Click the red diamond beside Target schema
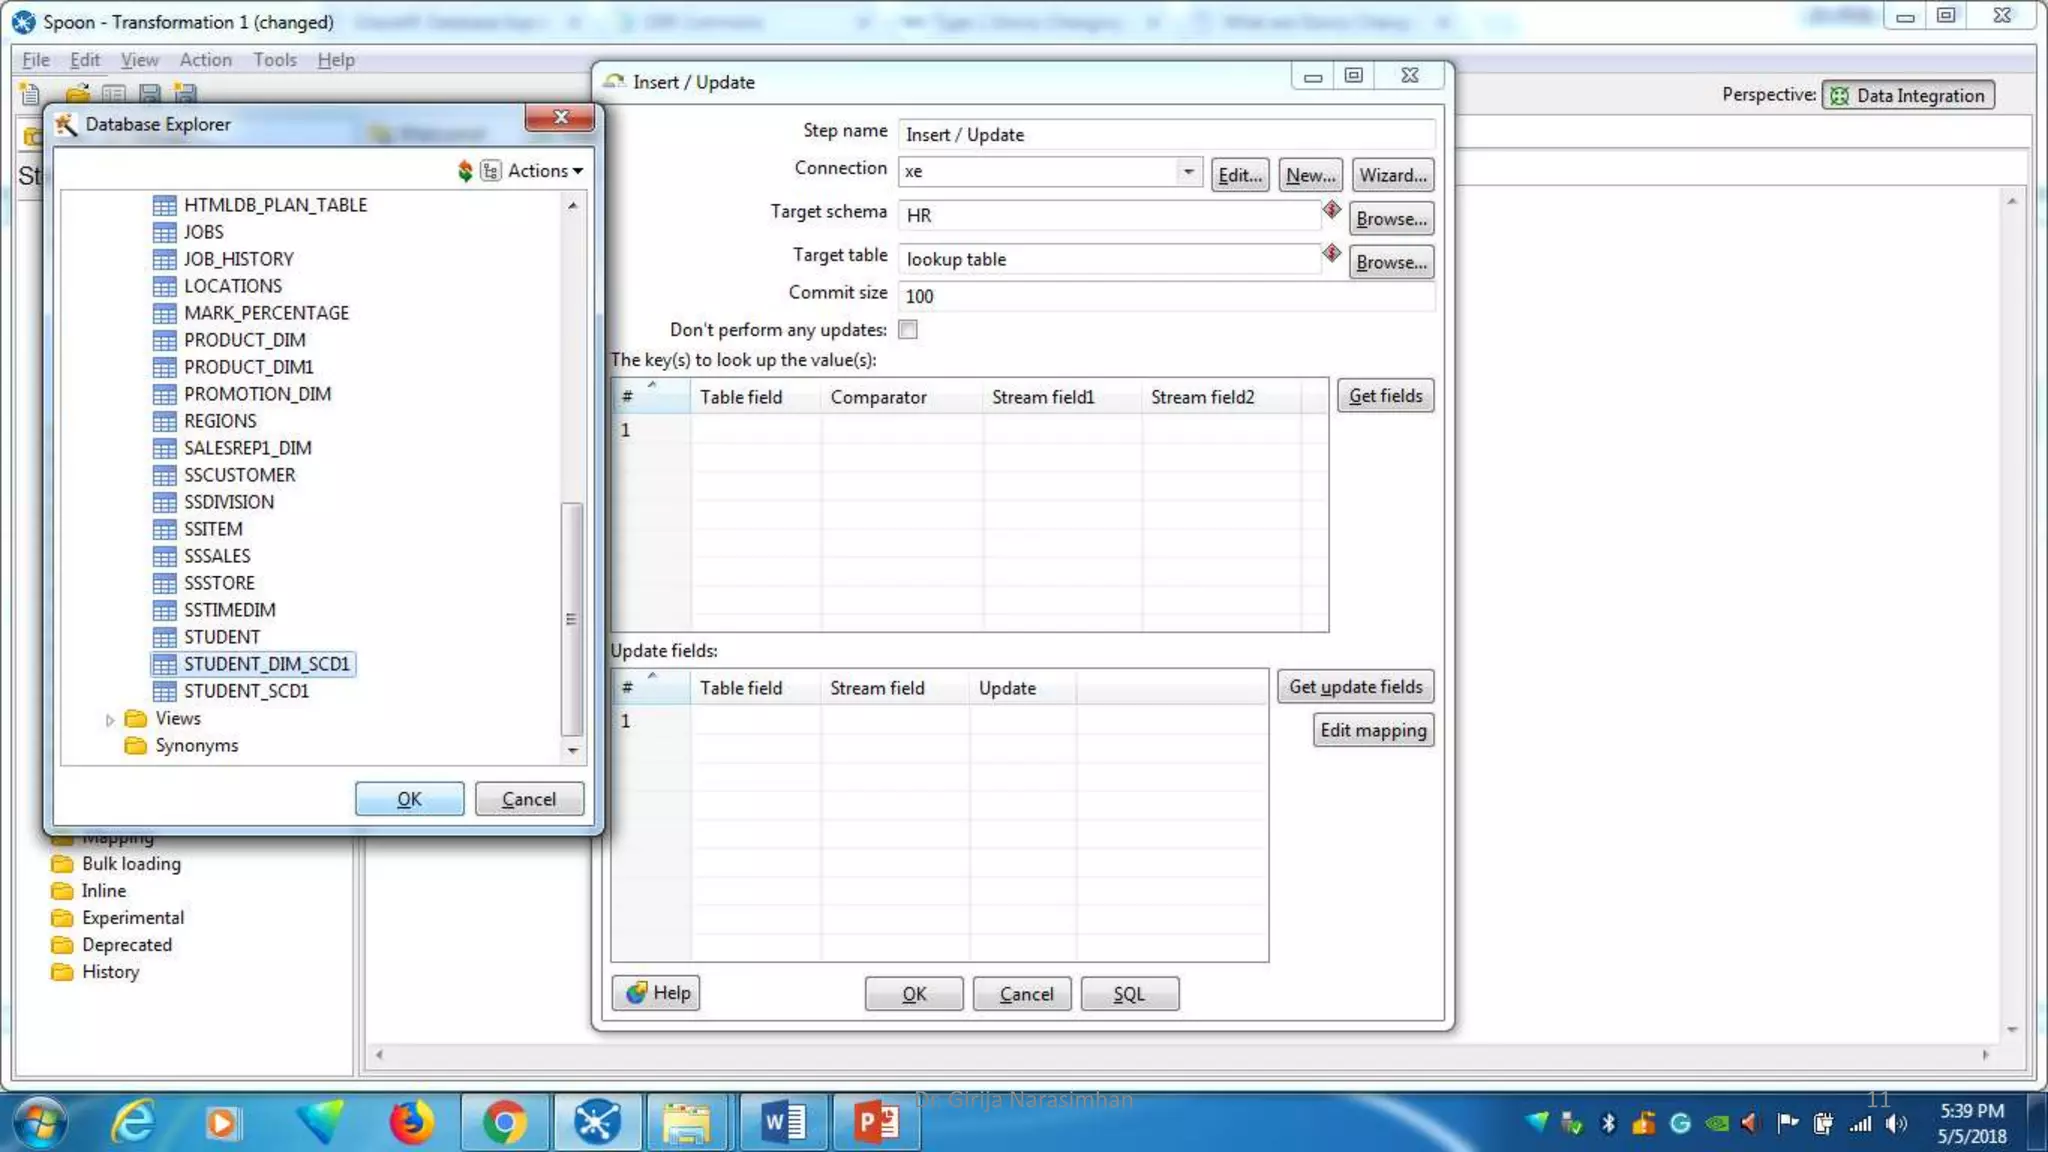The height and width of the screenshot is (1152, 2048). (x=1332, y=210)
